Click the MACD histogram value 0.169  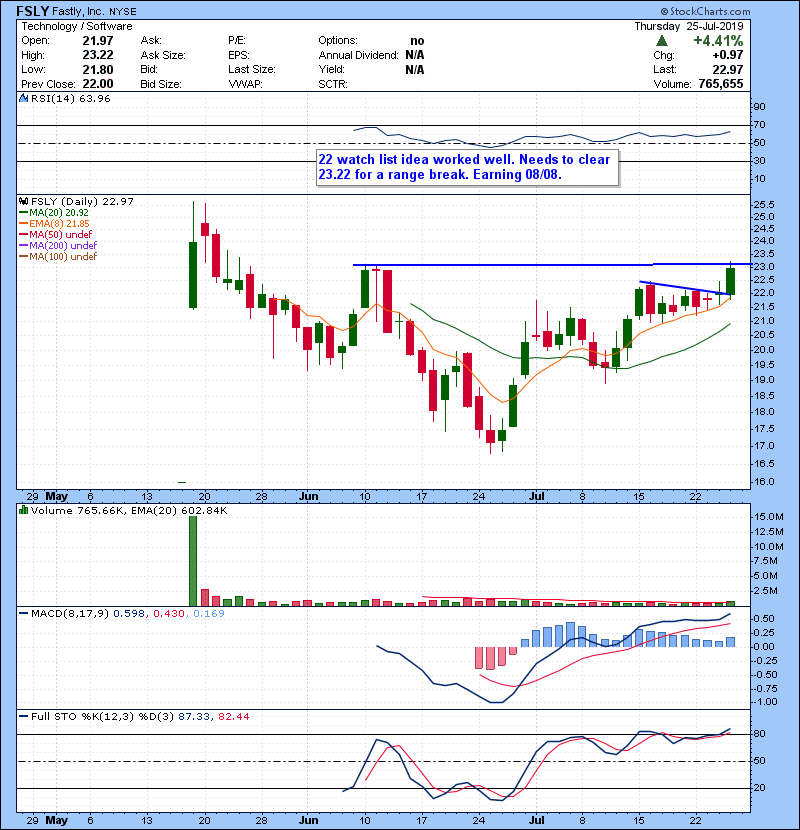[209, 614]
